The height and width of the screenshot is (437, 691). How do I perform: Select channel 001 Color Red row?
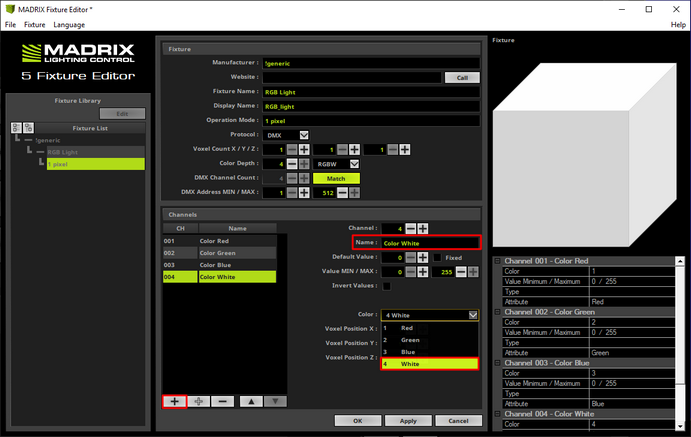pyautogui.click(x=219, y=241)
